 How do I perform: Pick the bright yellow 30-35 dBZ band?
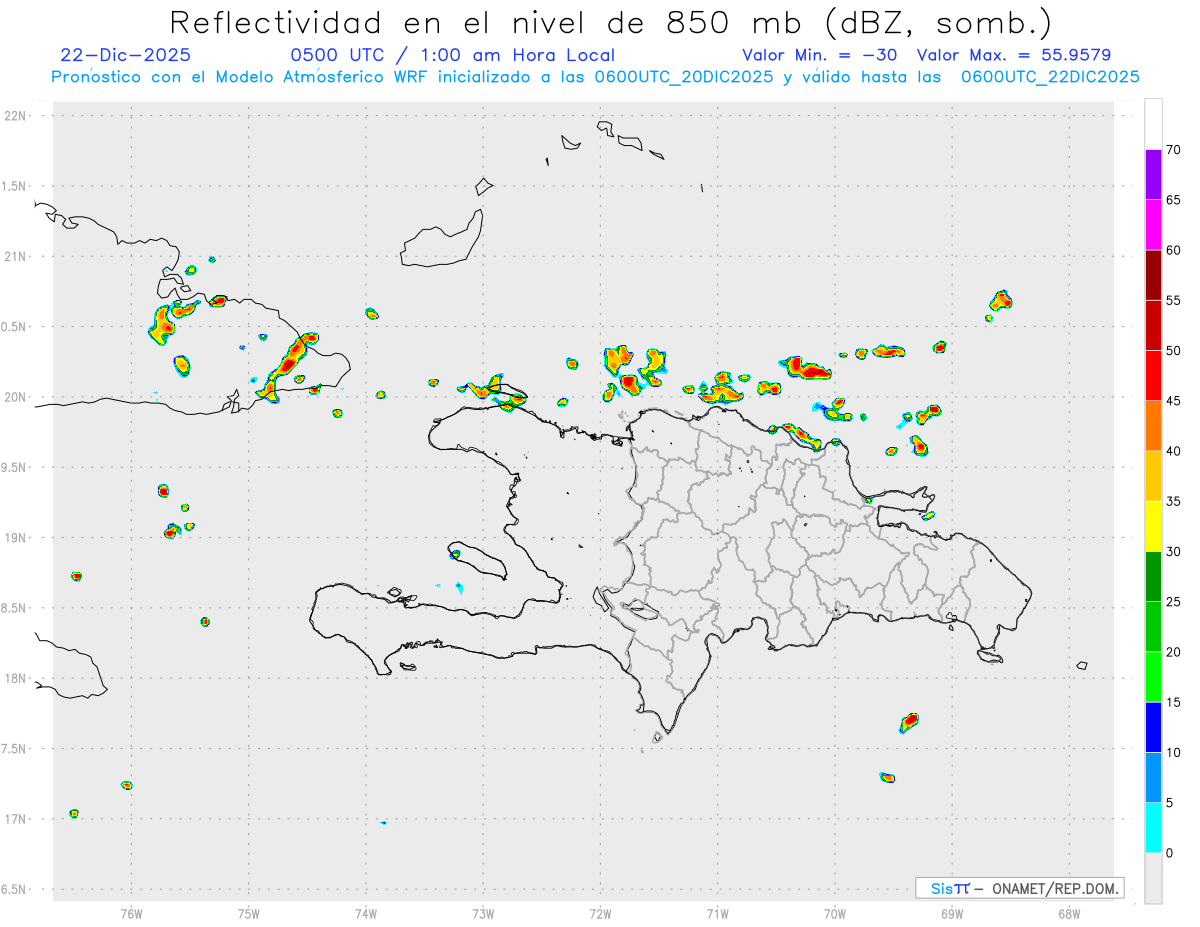click(1153, 526)
